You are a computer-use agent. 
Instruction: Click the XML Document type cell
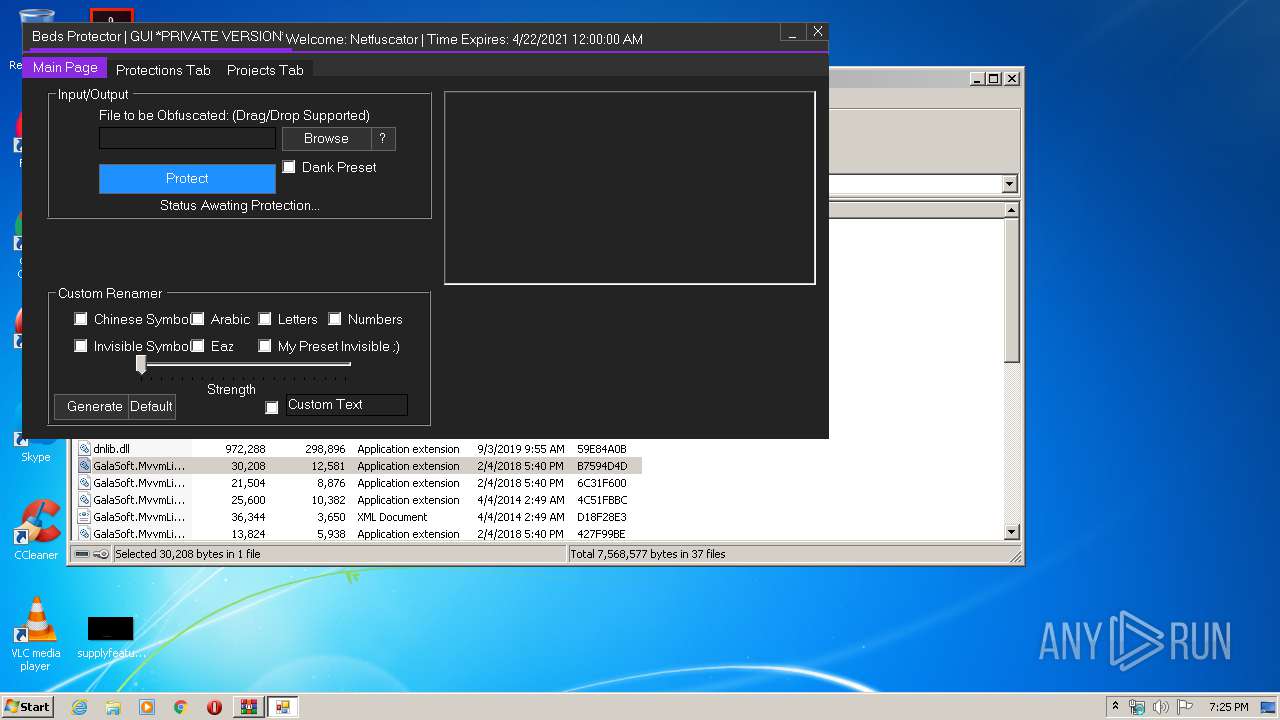[392, 517]
